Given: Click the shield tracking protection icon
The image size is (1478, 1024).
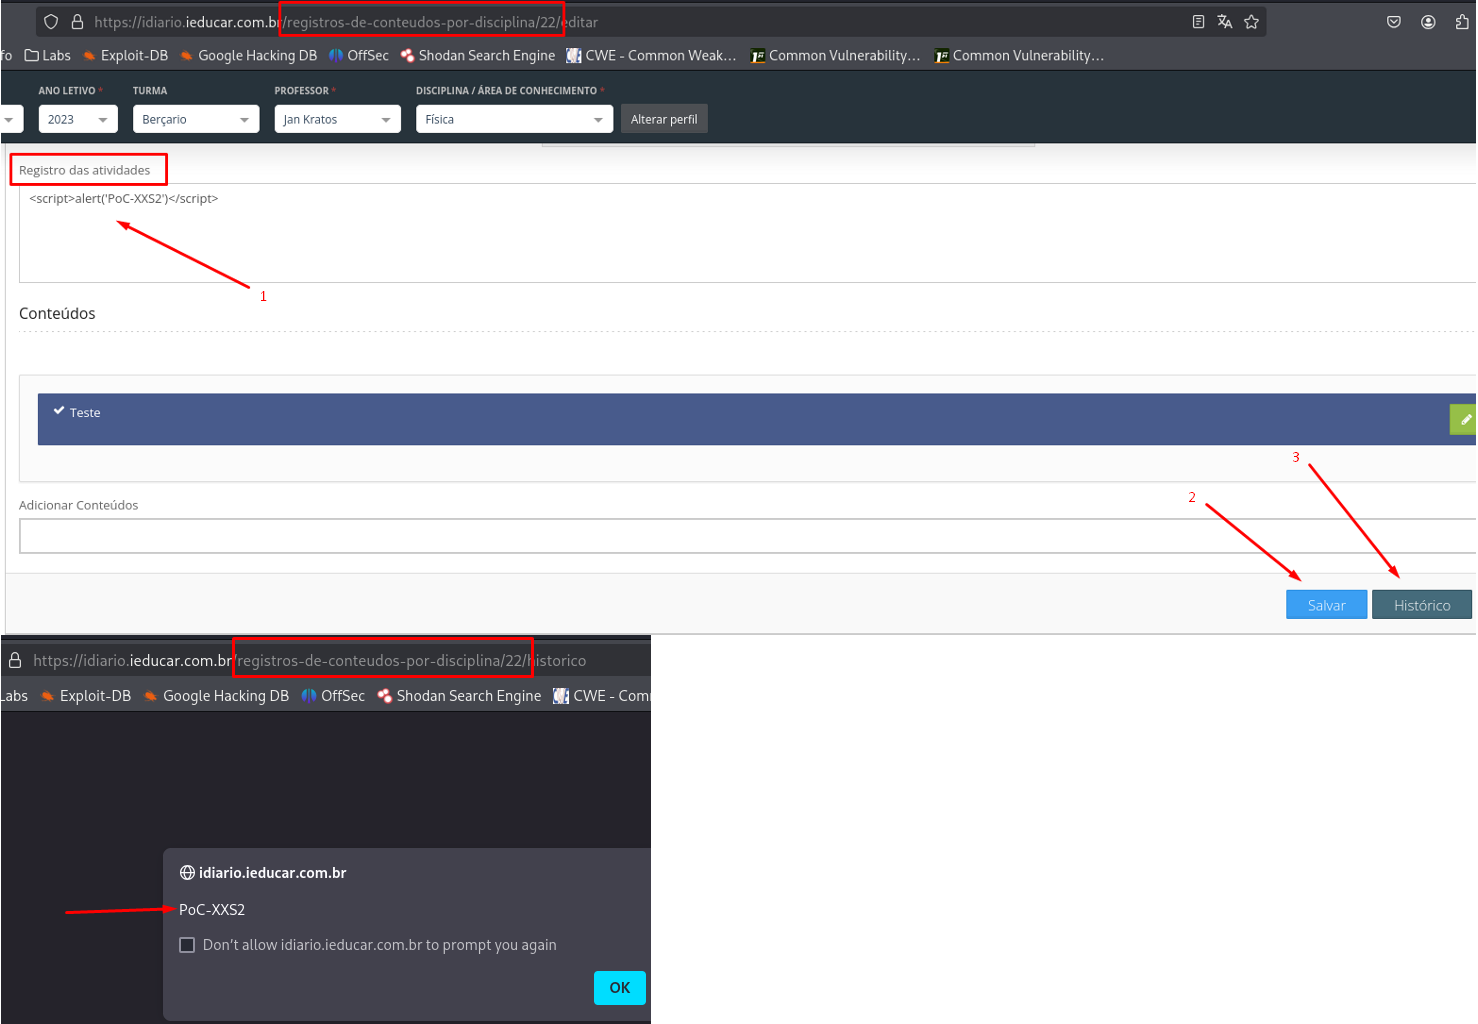Looking at the screenshot, I should (51, 22).
